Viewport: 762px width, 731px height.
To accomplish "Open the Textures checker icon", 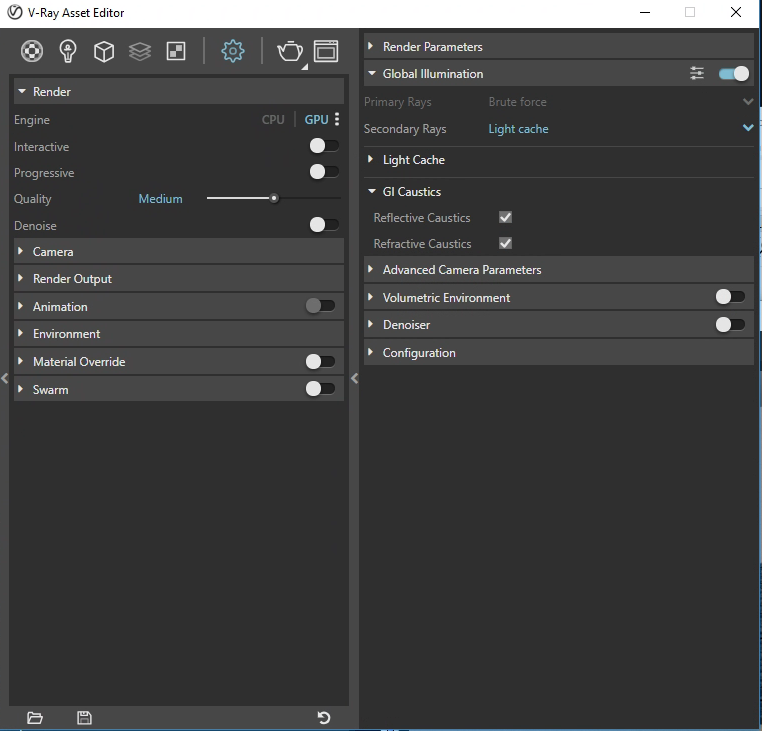I will (176, 51).
